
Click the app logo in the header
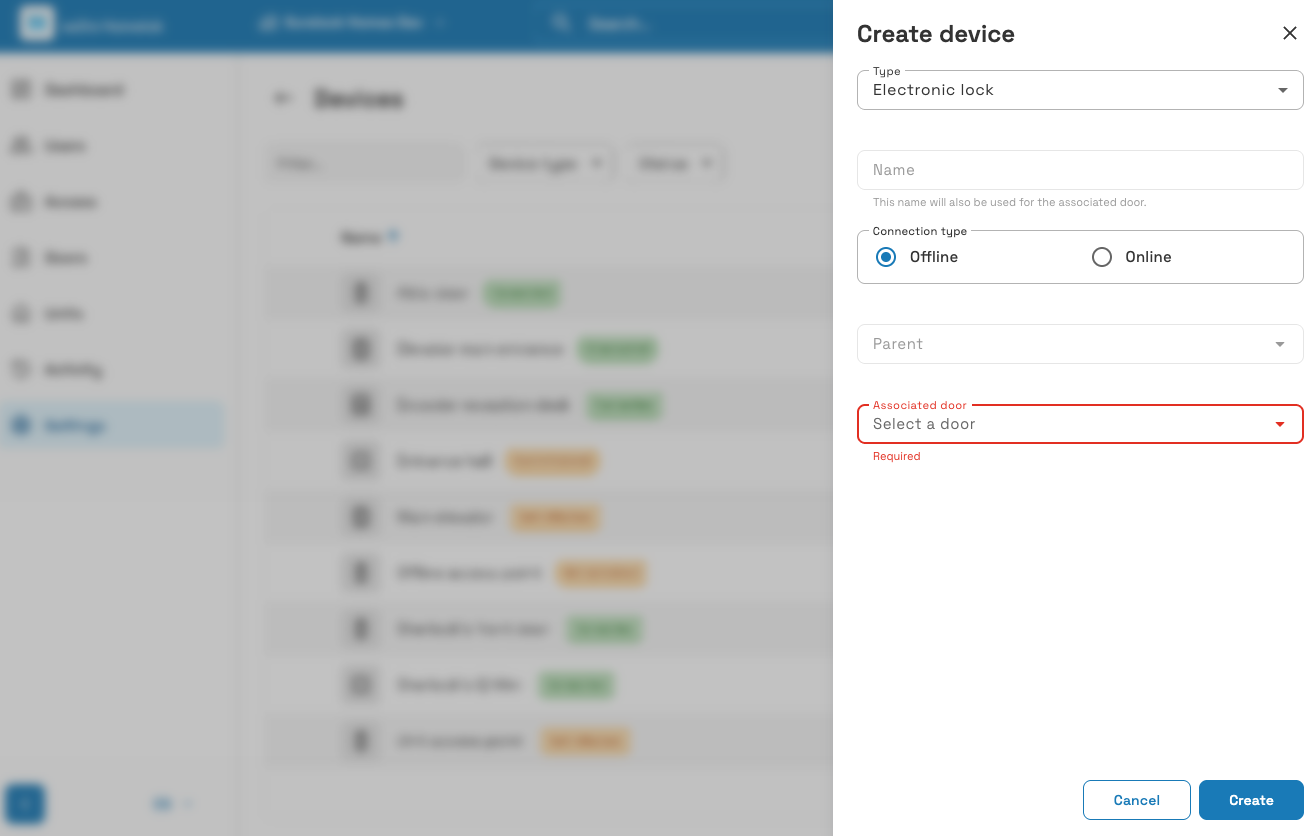[x=37, y=24]
